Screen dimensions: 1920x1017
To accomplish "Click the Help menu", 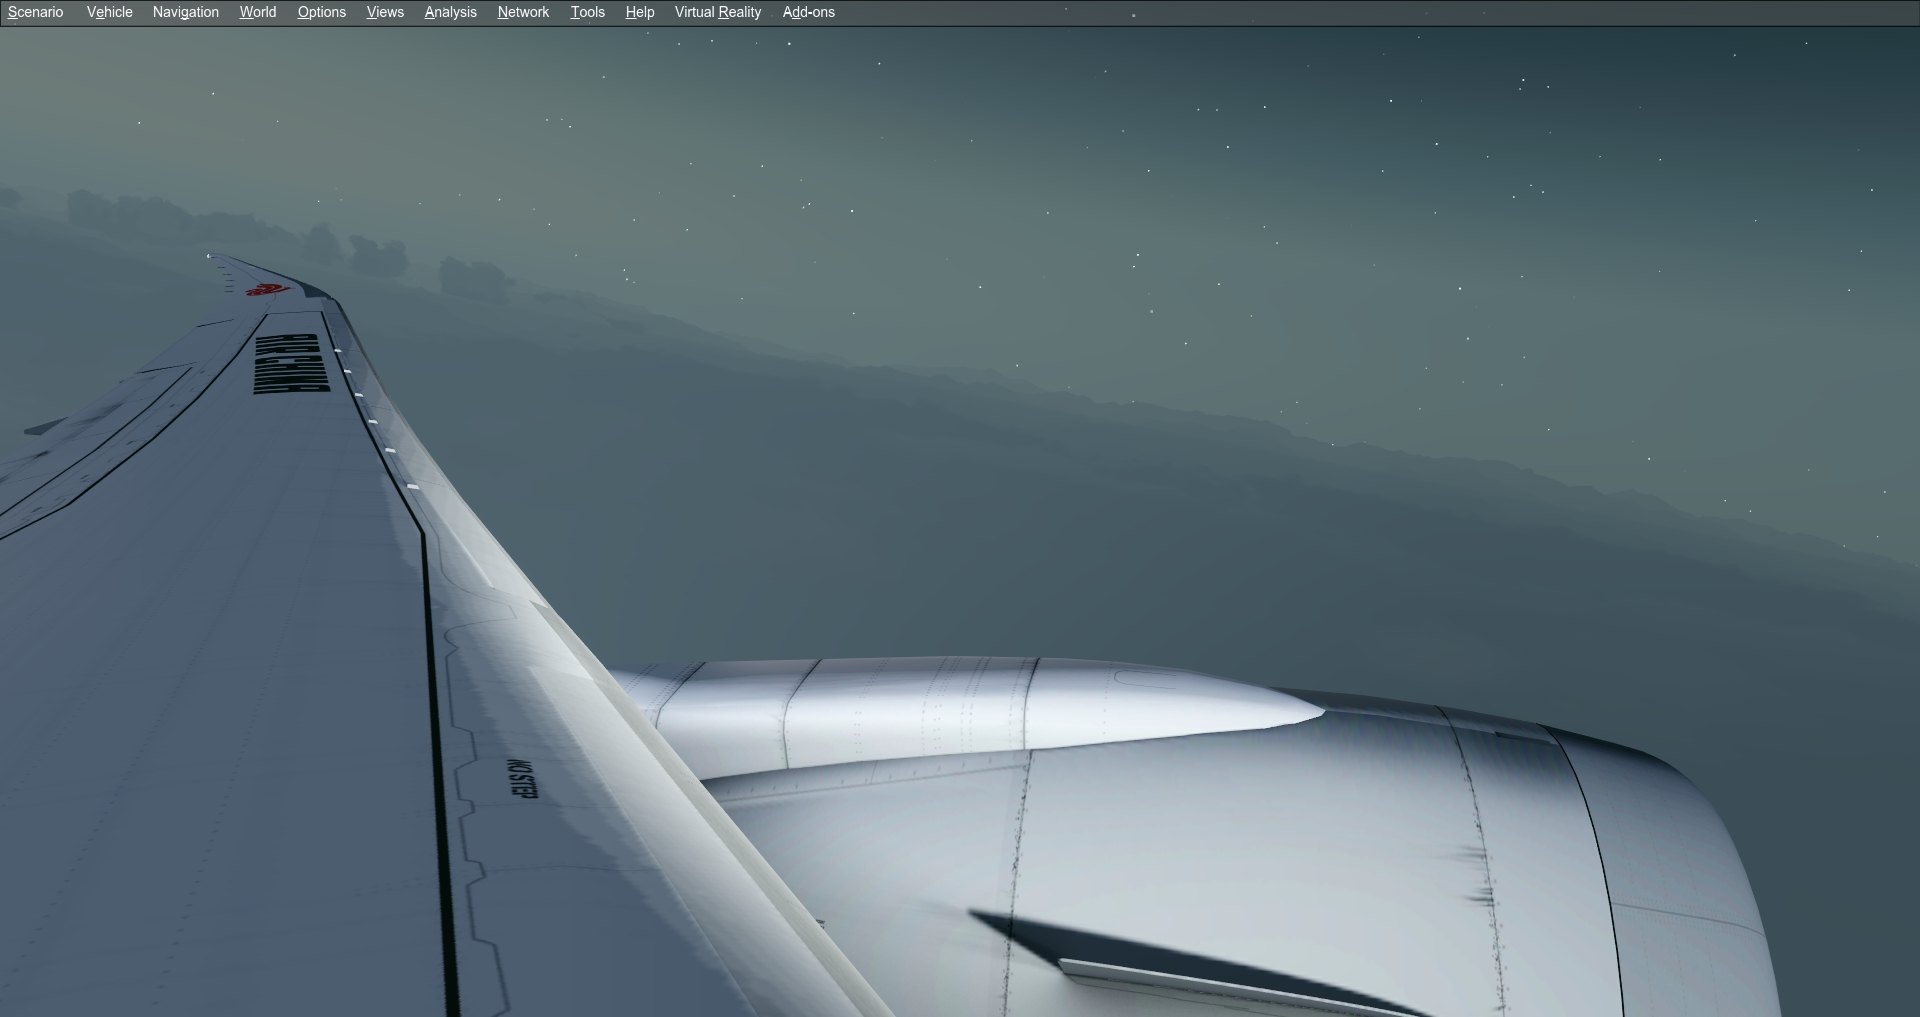I will 639,12.
